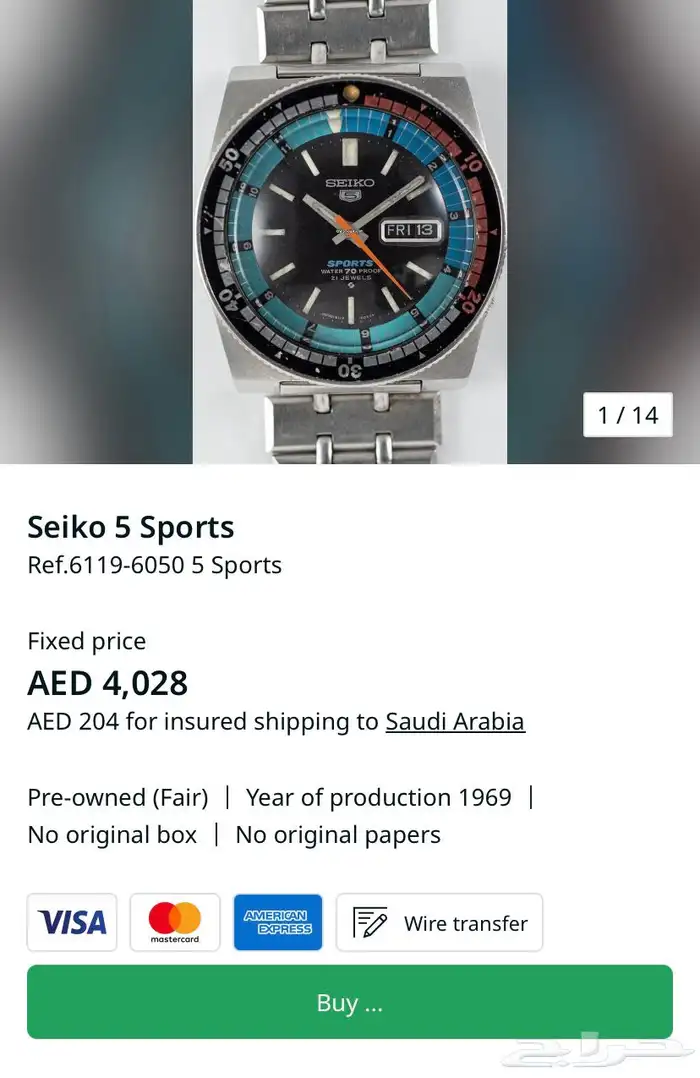Click the Wire transfer document icon
This screenshot has height=1078, width=700.
tap(370, 923)
